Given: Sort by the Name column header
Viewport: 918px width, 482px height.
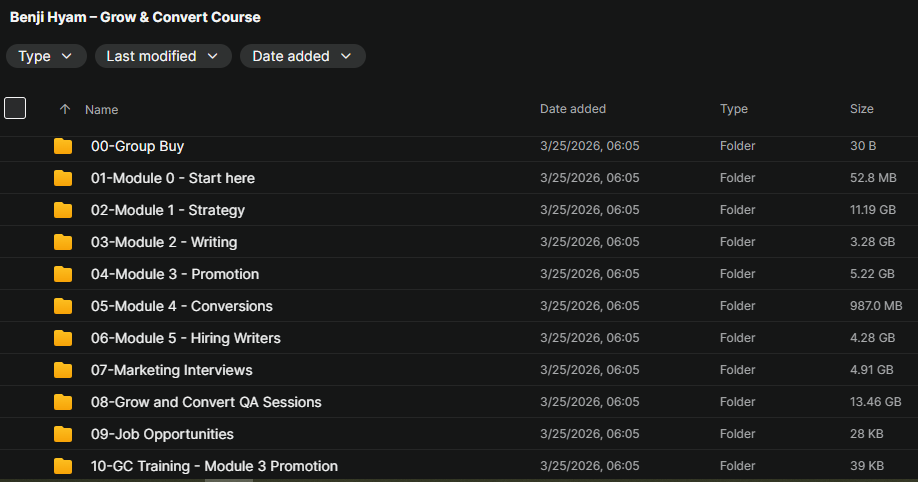Looking at the screenshot, I should point(101,109).
